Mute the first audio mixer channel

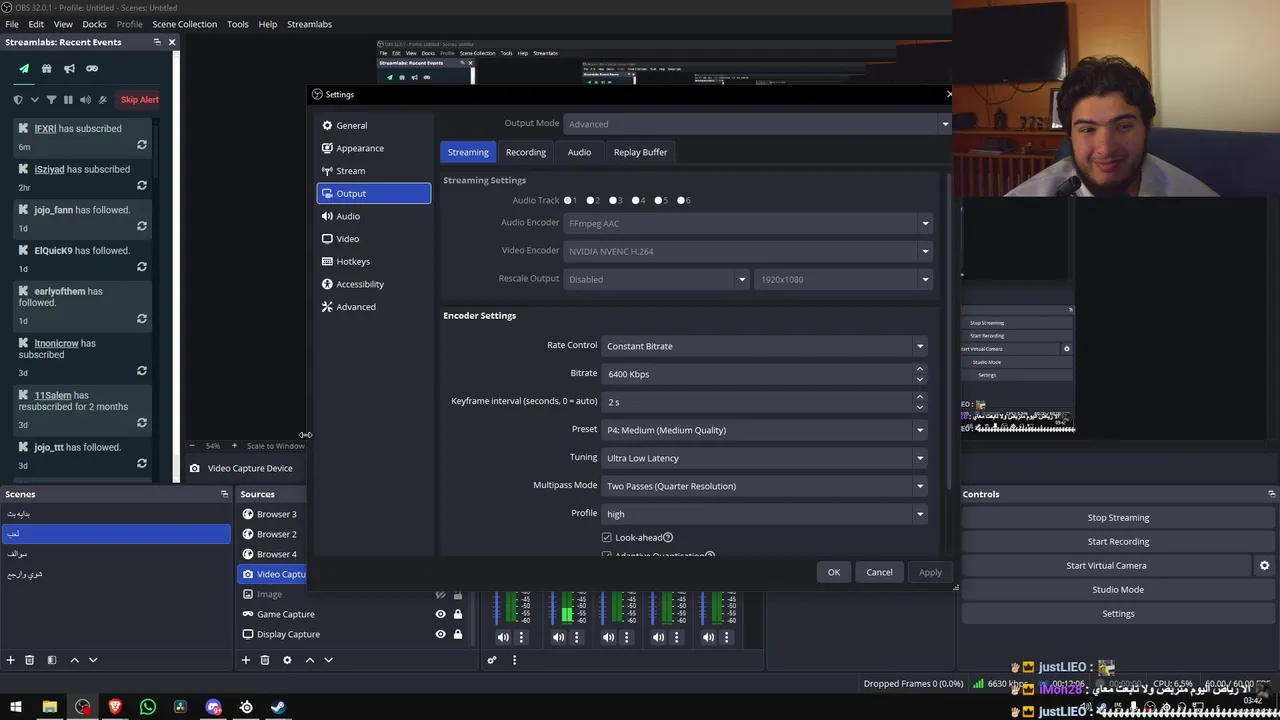(503, 637)
